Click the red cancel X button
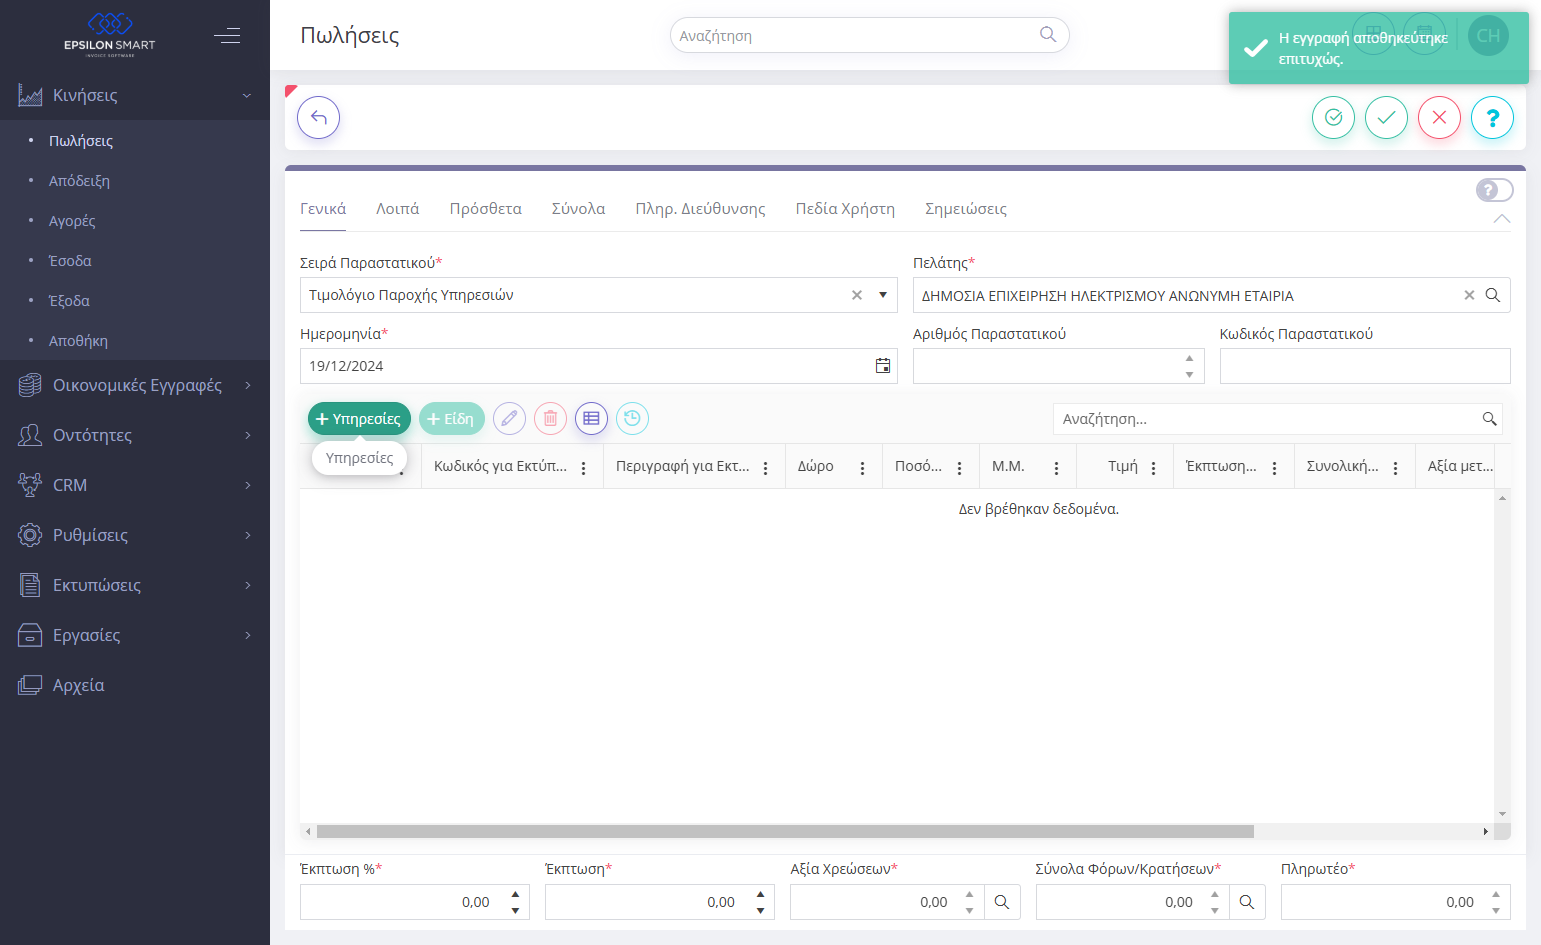1541x945 pixels. click(x=1439, y=118)
